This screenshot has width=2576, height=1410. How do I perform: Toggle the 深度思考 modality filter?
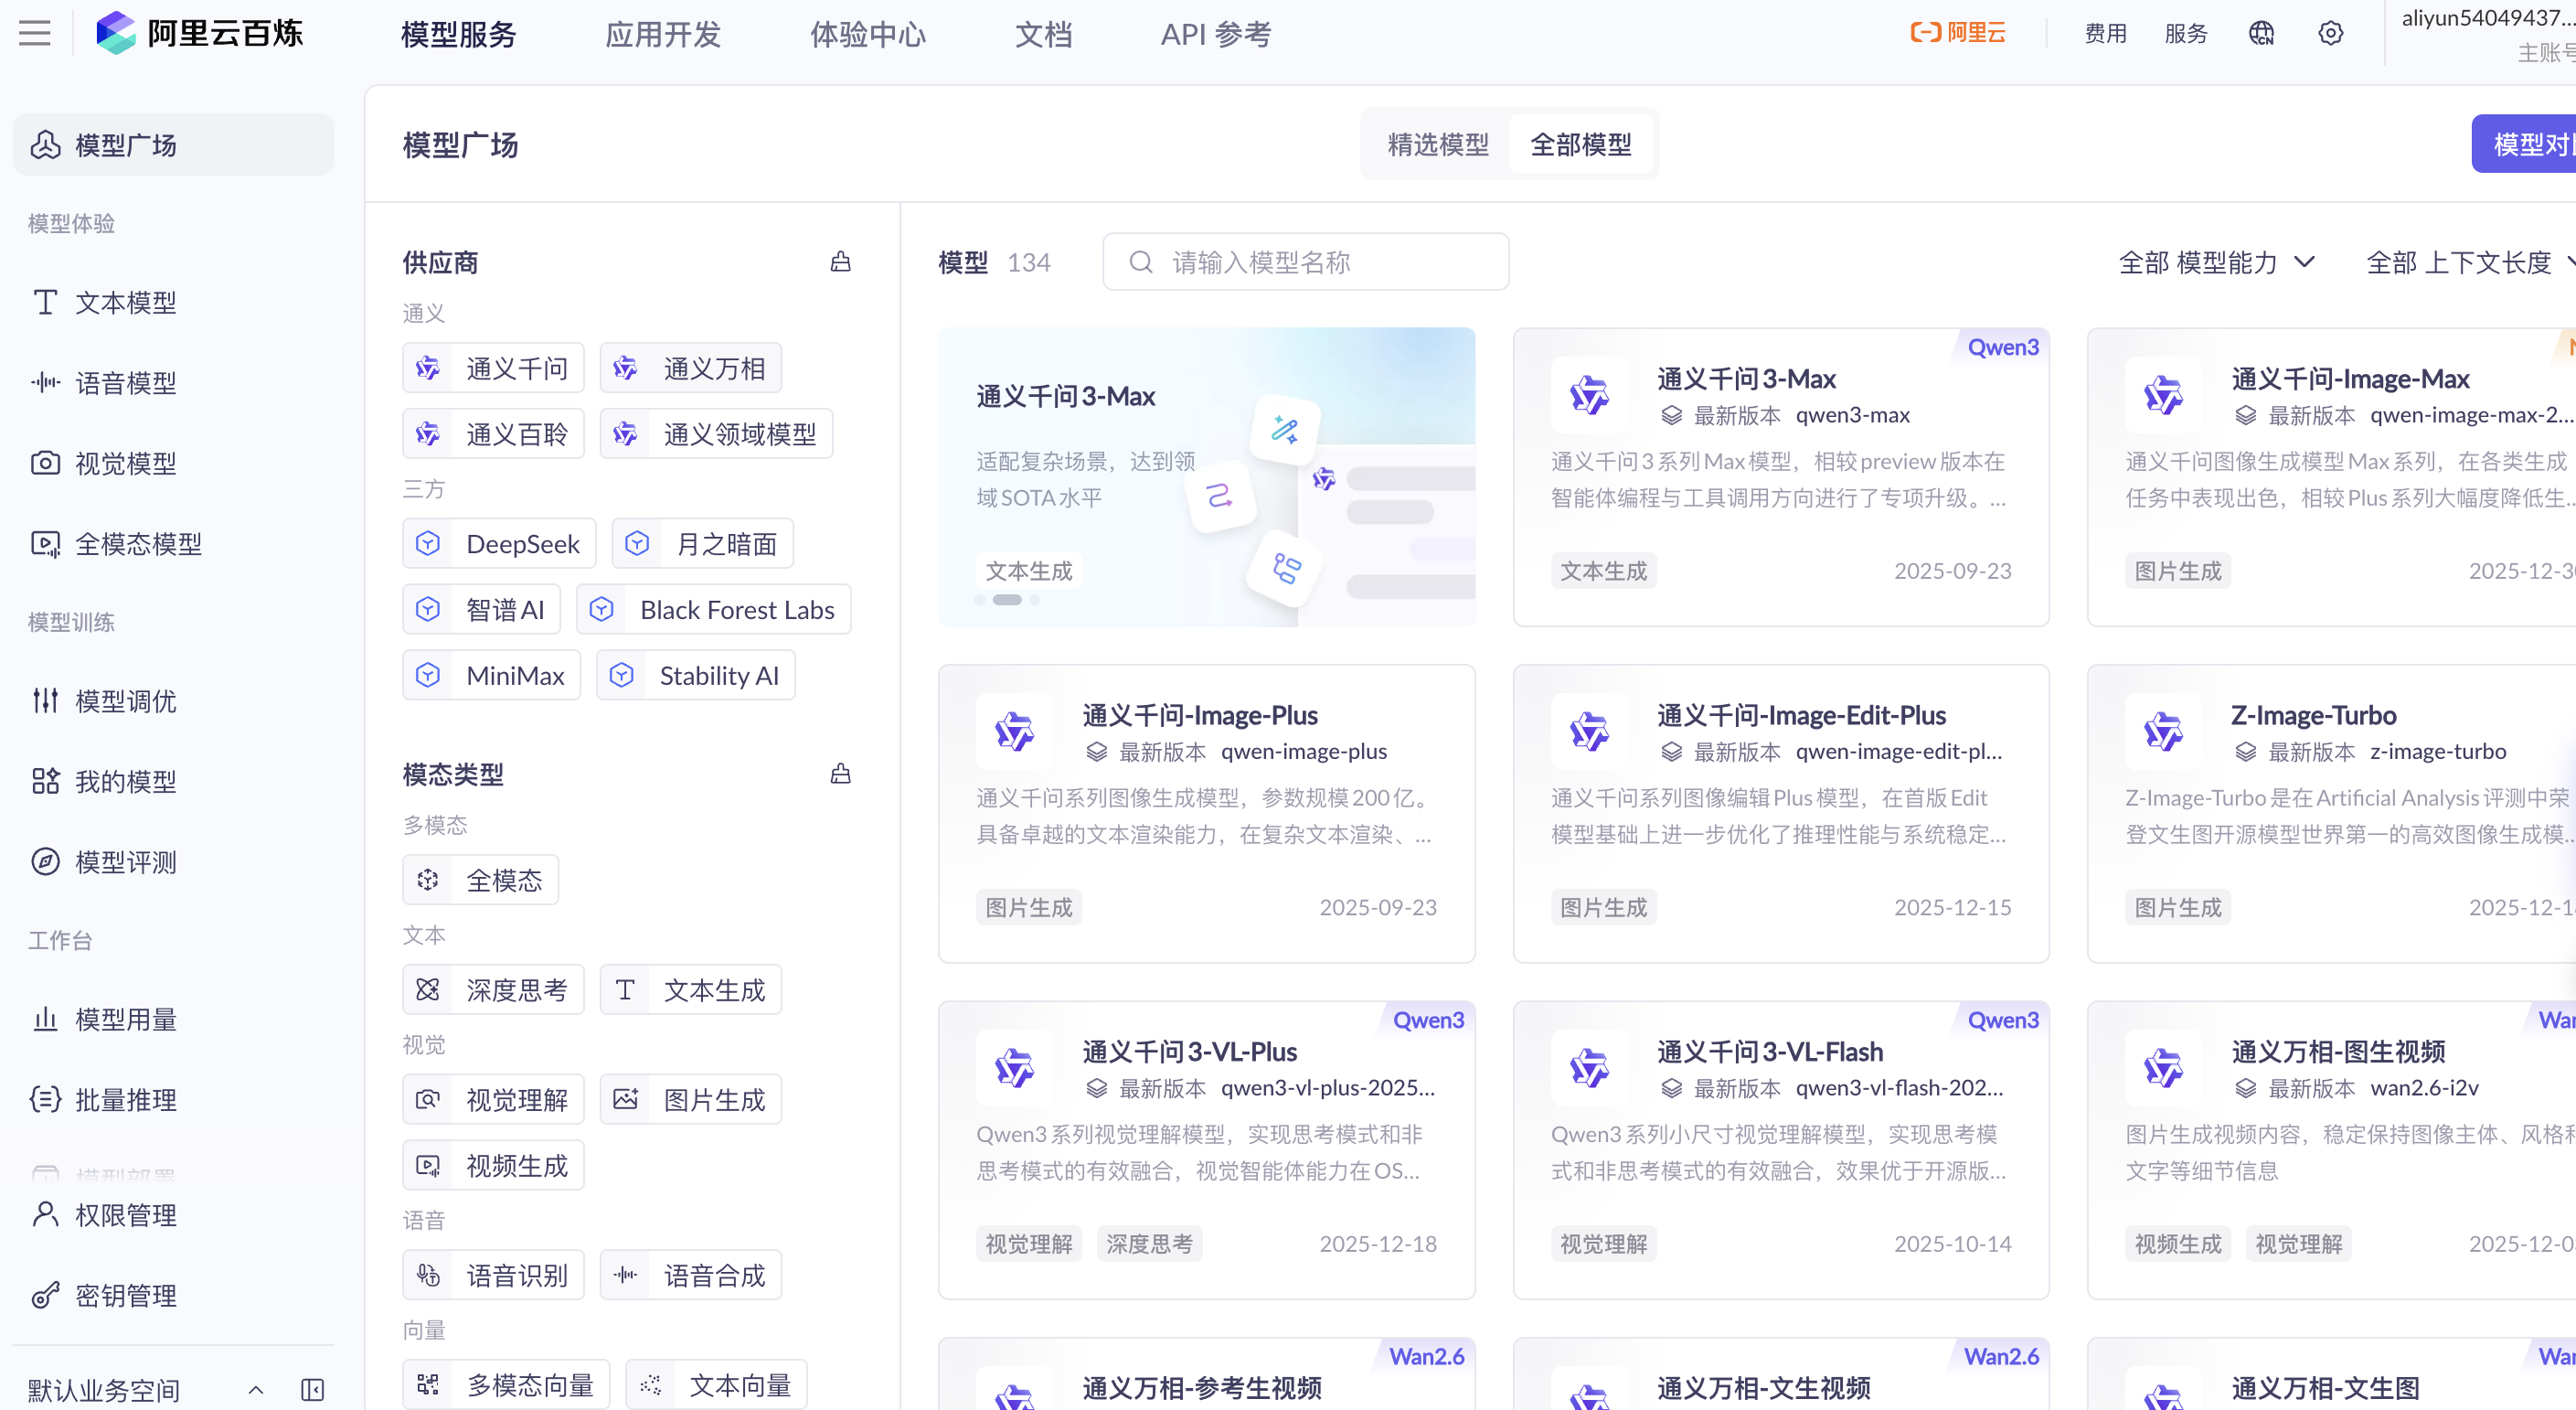pos(493,989)
